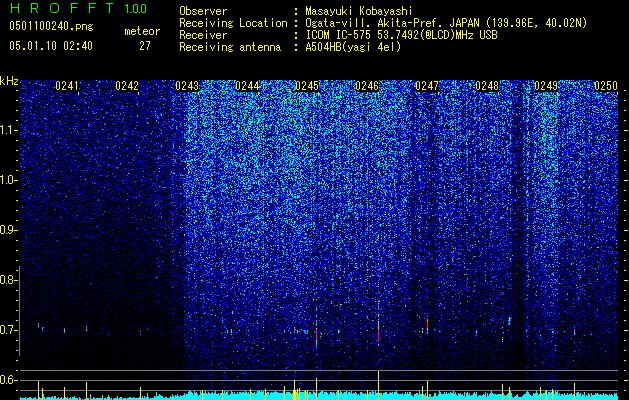This screenshot has width=629, height=400.
Task: Click the 1.1 frequency axis label
Action: 8,130
